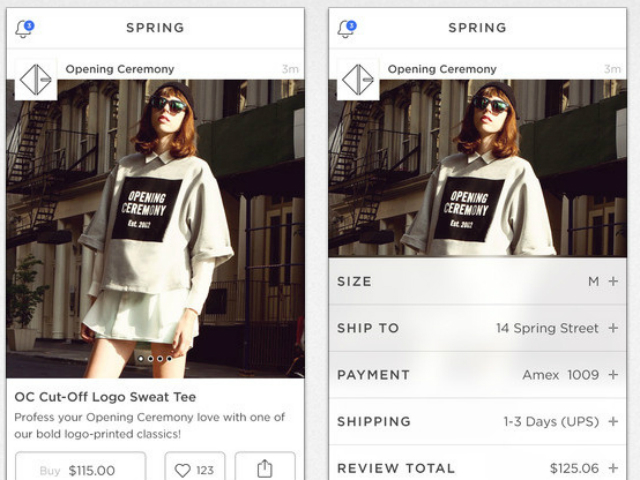
Task: Tap address 14 Spring Street
Action: point(547,328)
